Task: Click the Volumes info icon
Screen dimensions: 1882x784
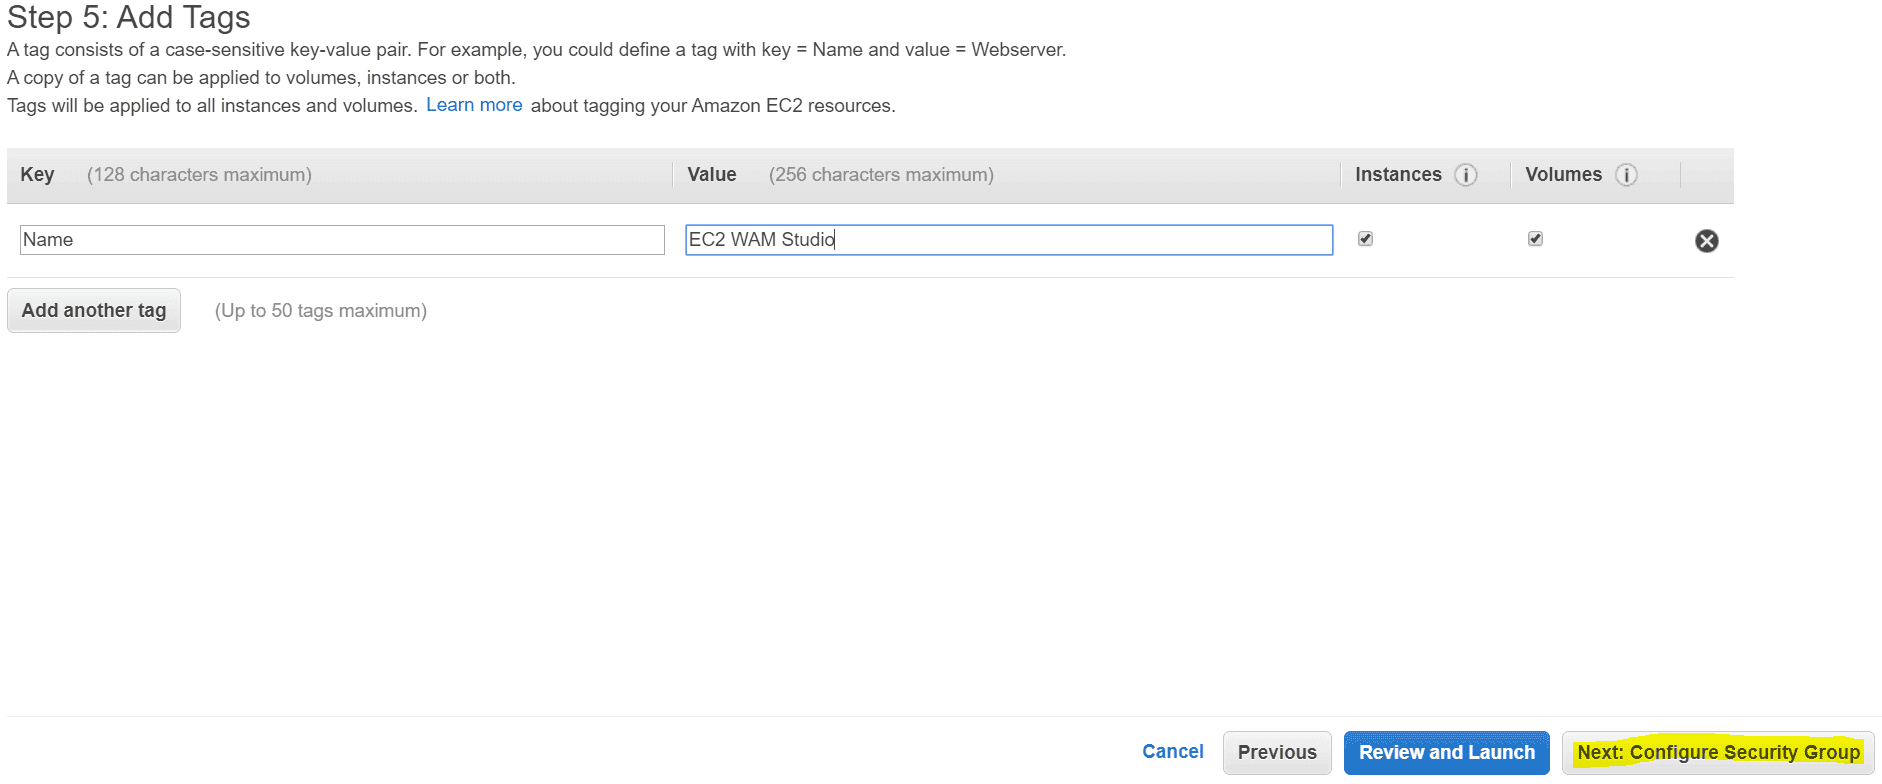Action: click(1626, 175)
